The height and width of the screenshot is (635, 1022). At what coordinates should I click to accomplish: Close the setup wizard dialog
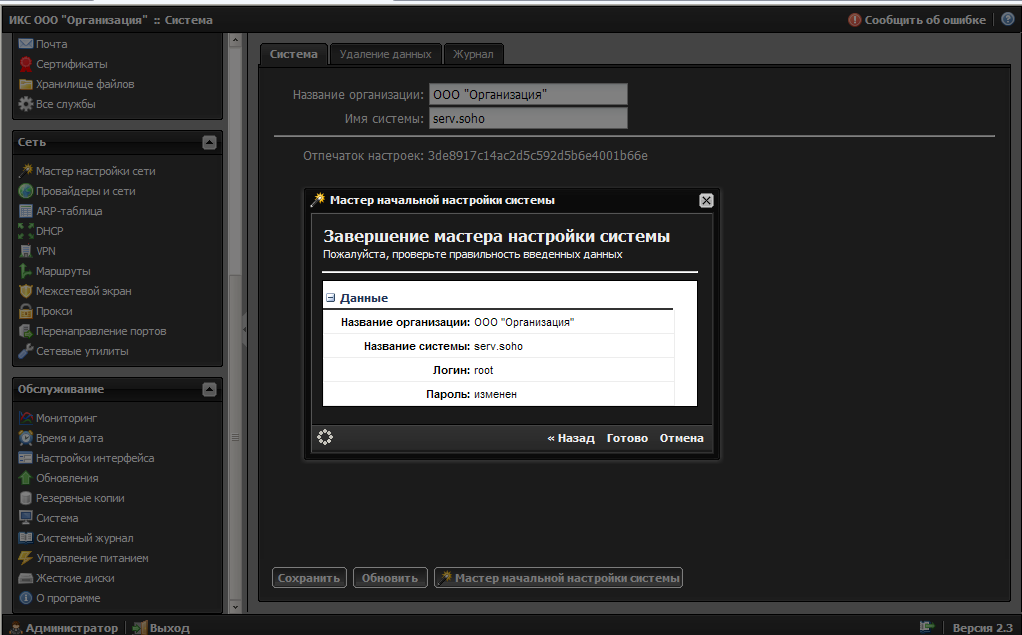[x=706, y=200]
